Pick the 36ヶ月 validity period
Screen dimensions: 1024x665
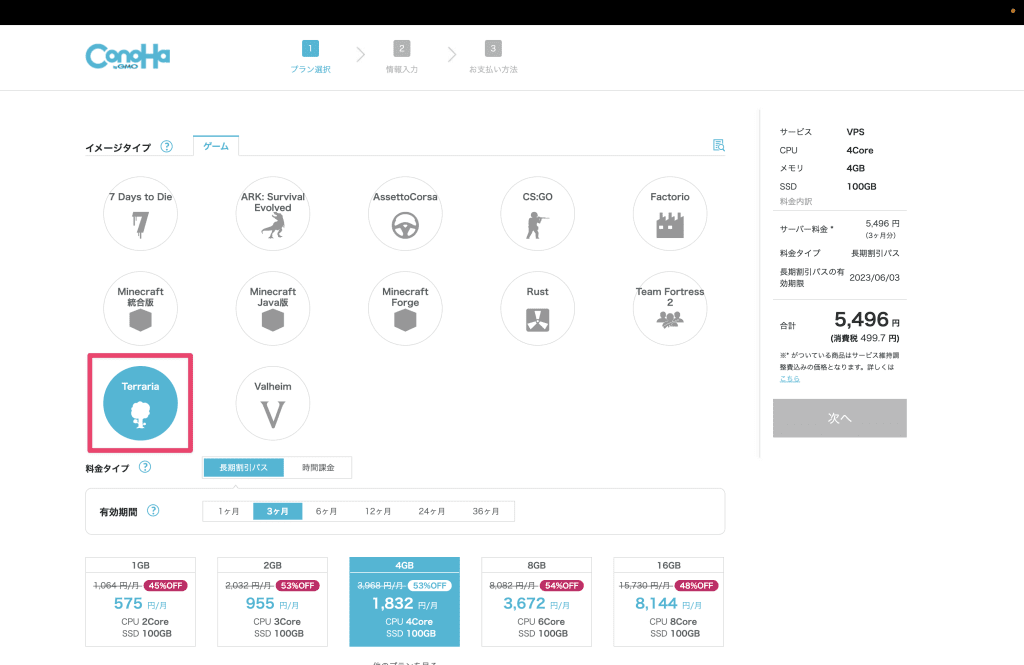(x=486, y=511)
